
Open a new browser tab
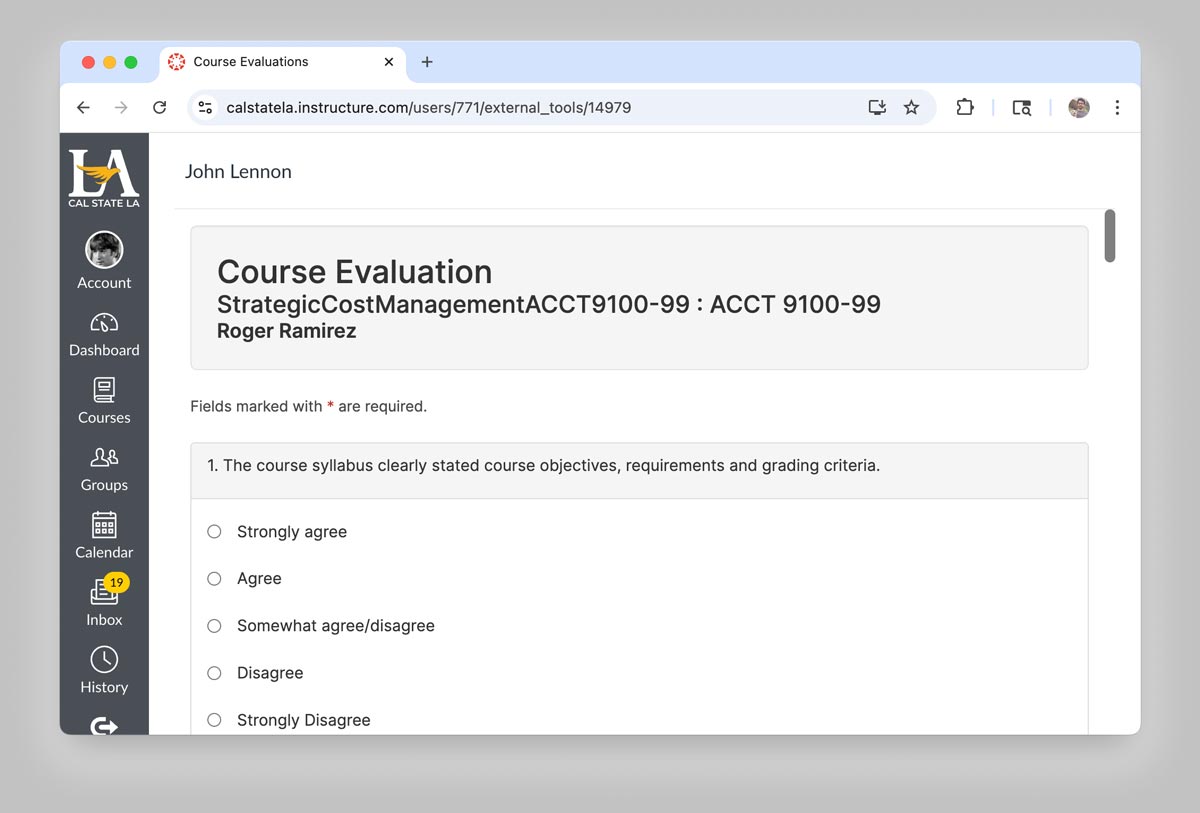click(x=427, y=61)
